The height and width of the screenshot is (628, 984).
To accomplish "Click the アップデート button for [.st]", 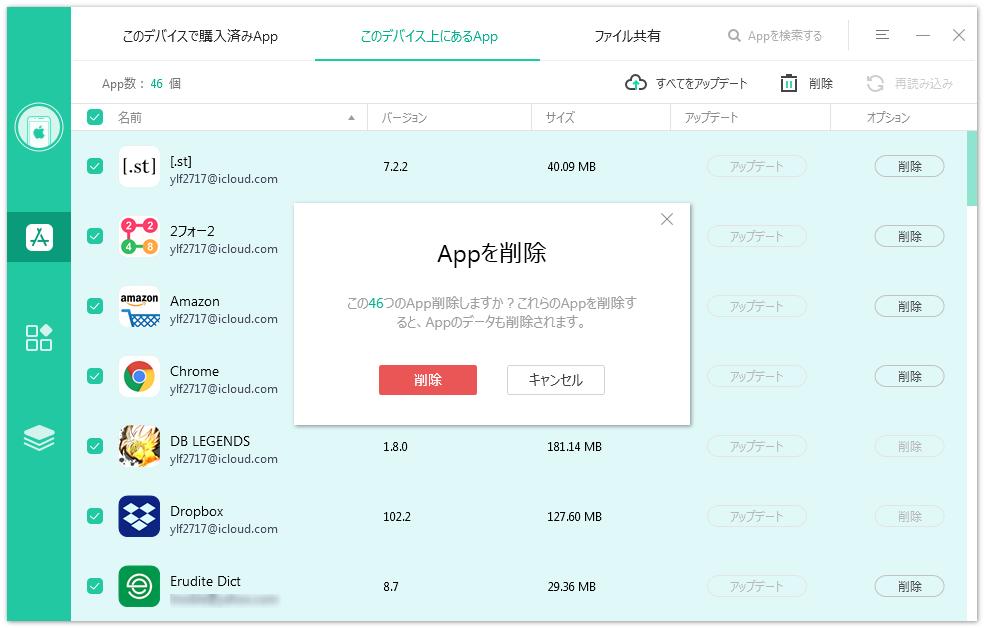I will [757, 166].
